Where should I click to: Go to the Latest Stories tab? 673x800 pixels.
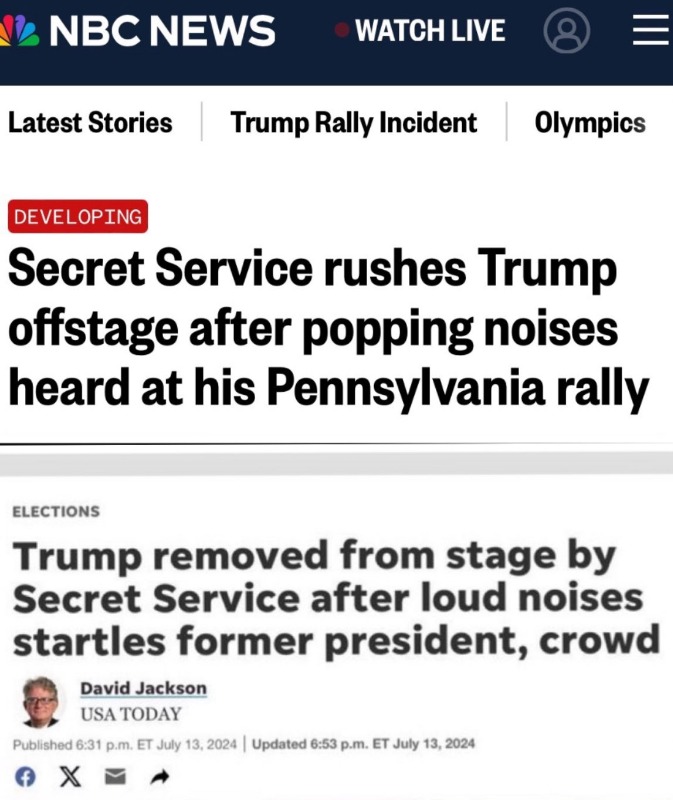(x=90, y=123)
